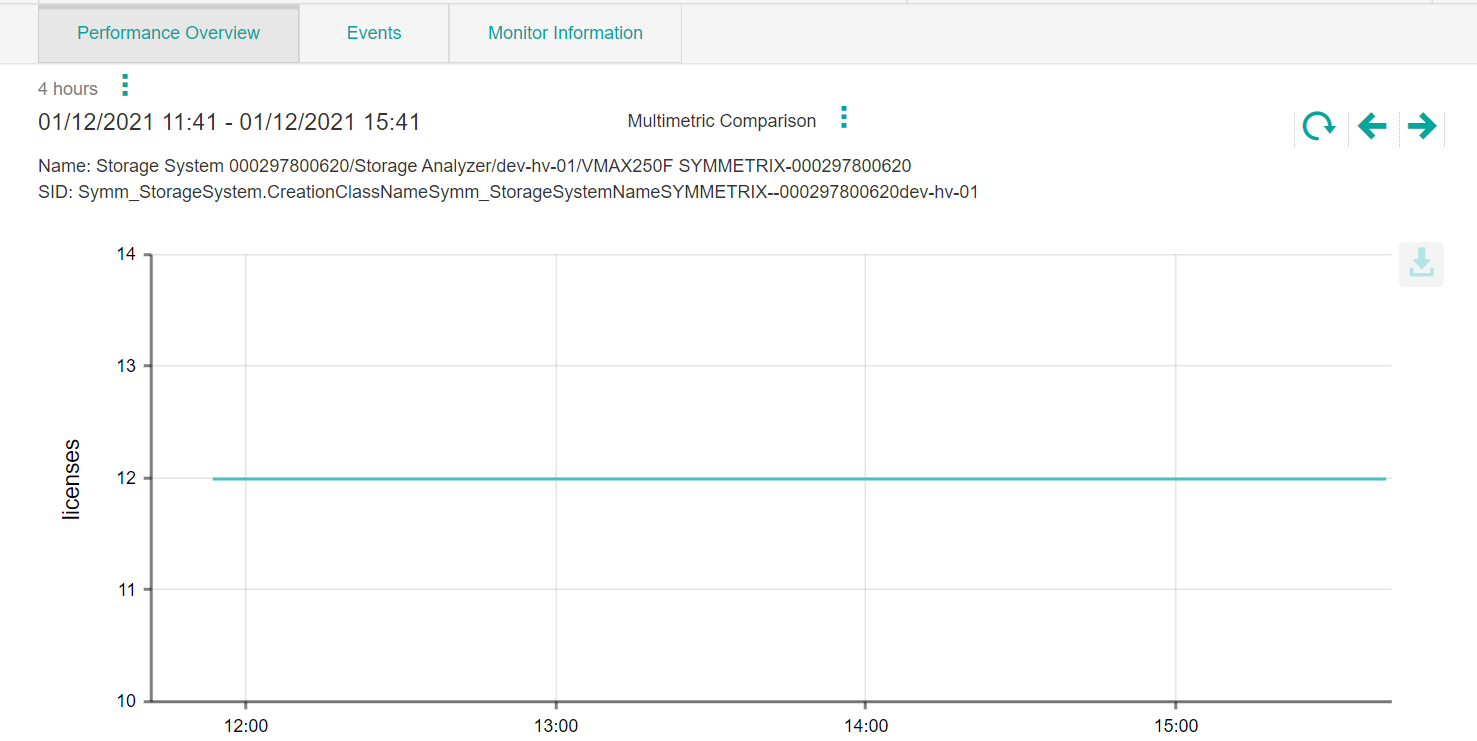Switch to the Monitor Information tab
This screenshot has height=741, width=1477.
pyautogui.click(x=565, y=33)
